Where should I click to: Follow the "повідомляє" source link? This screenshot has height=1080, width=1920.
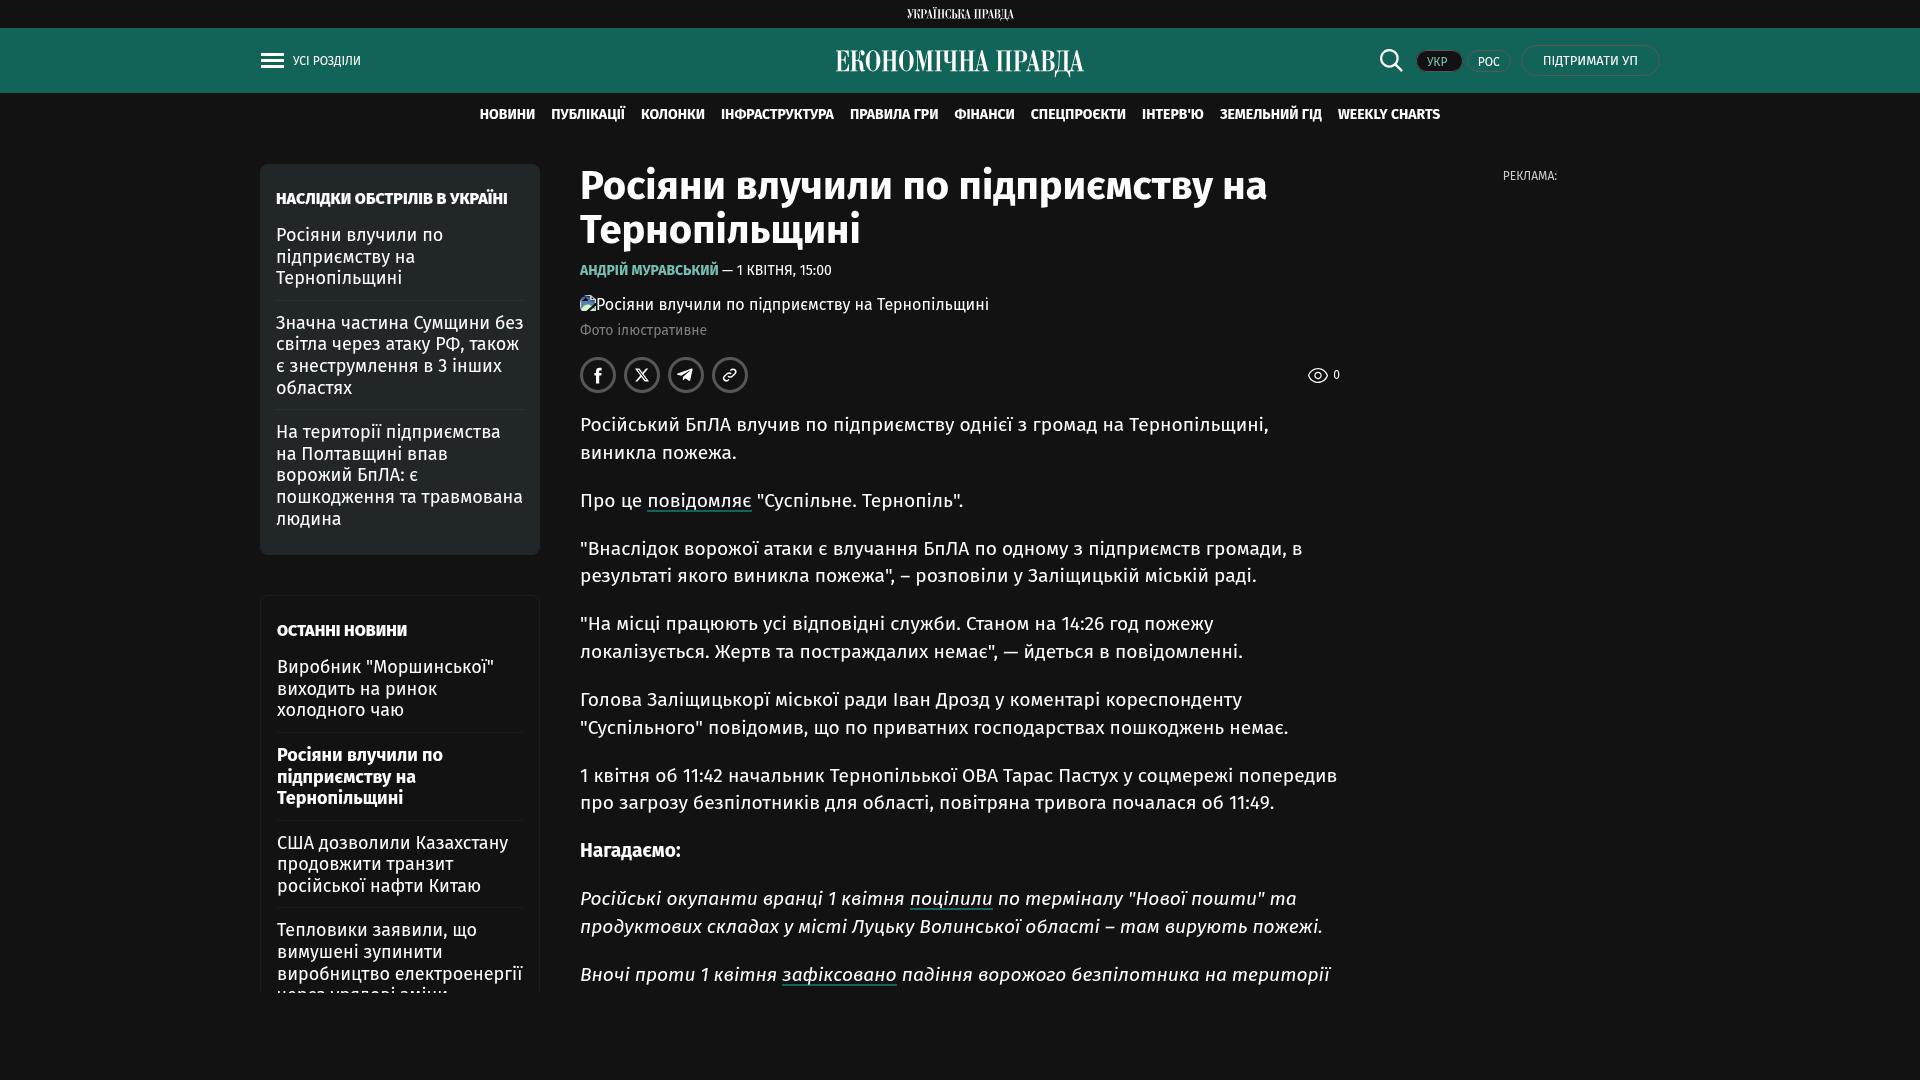tap(699, 501)
